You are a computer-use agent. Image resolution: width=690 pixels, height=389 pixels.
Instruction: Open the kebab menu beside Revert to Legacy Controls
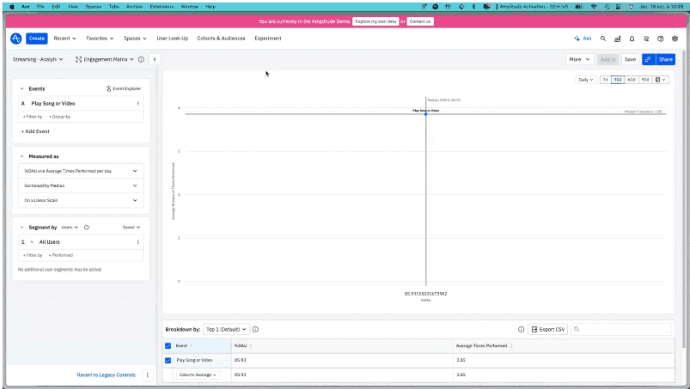147,375
